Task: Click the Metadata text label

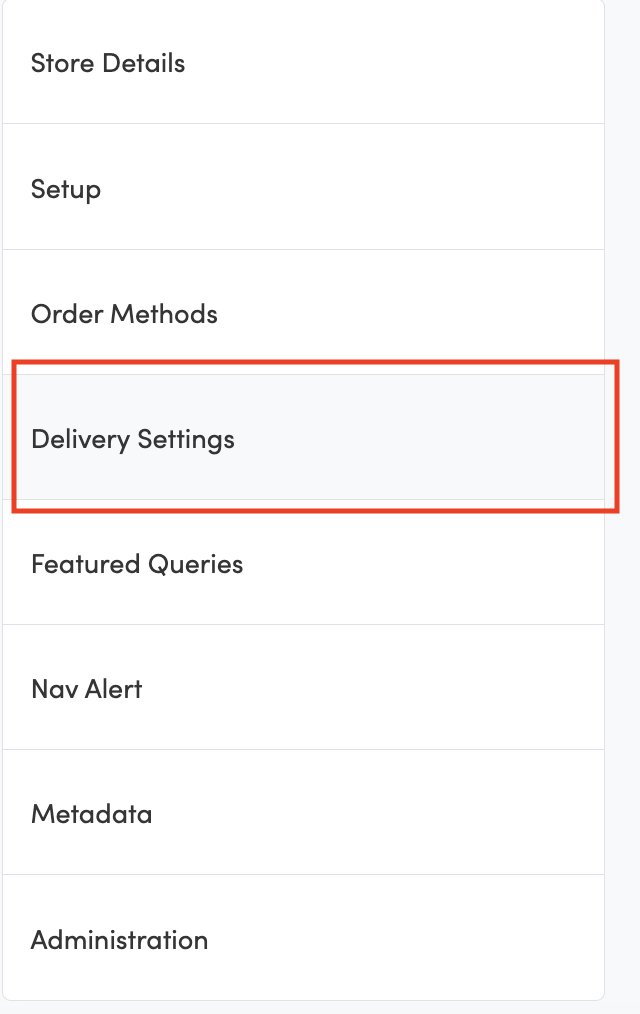Action: tap(92, 814)
